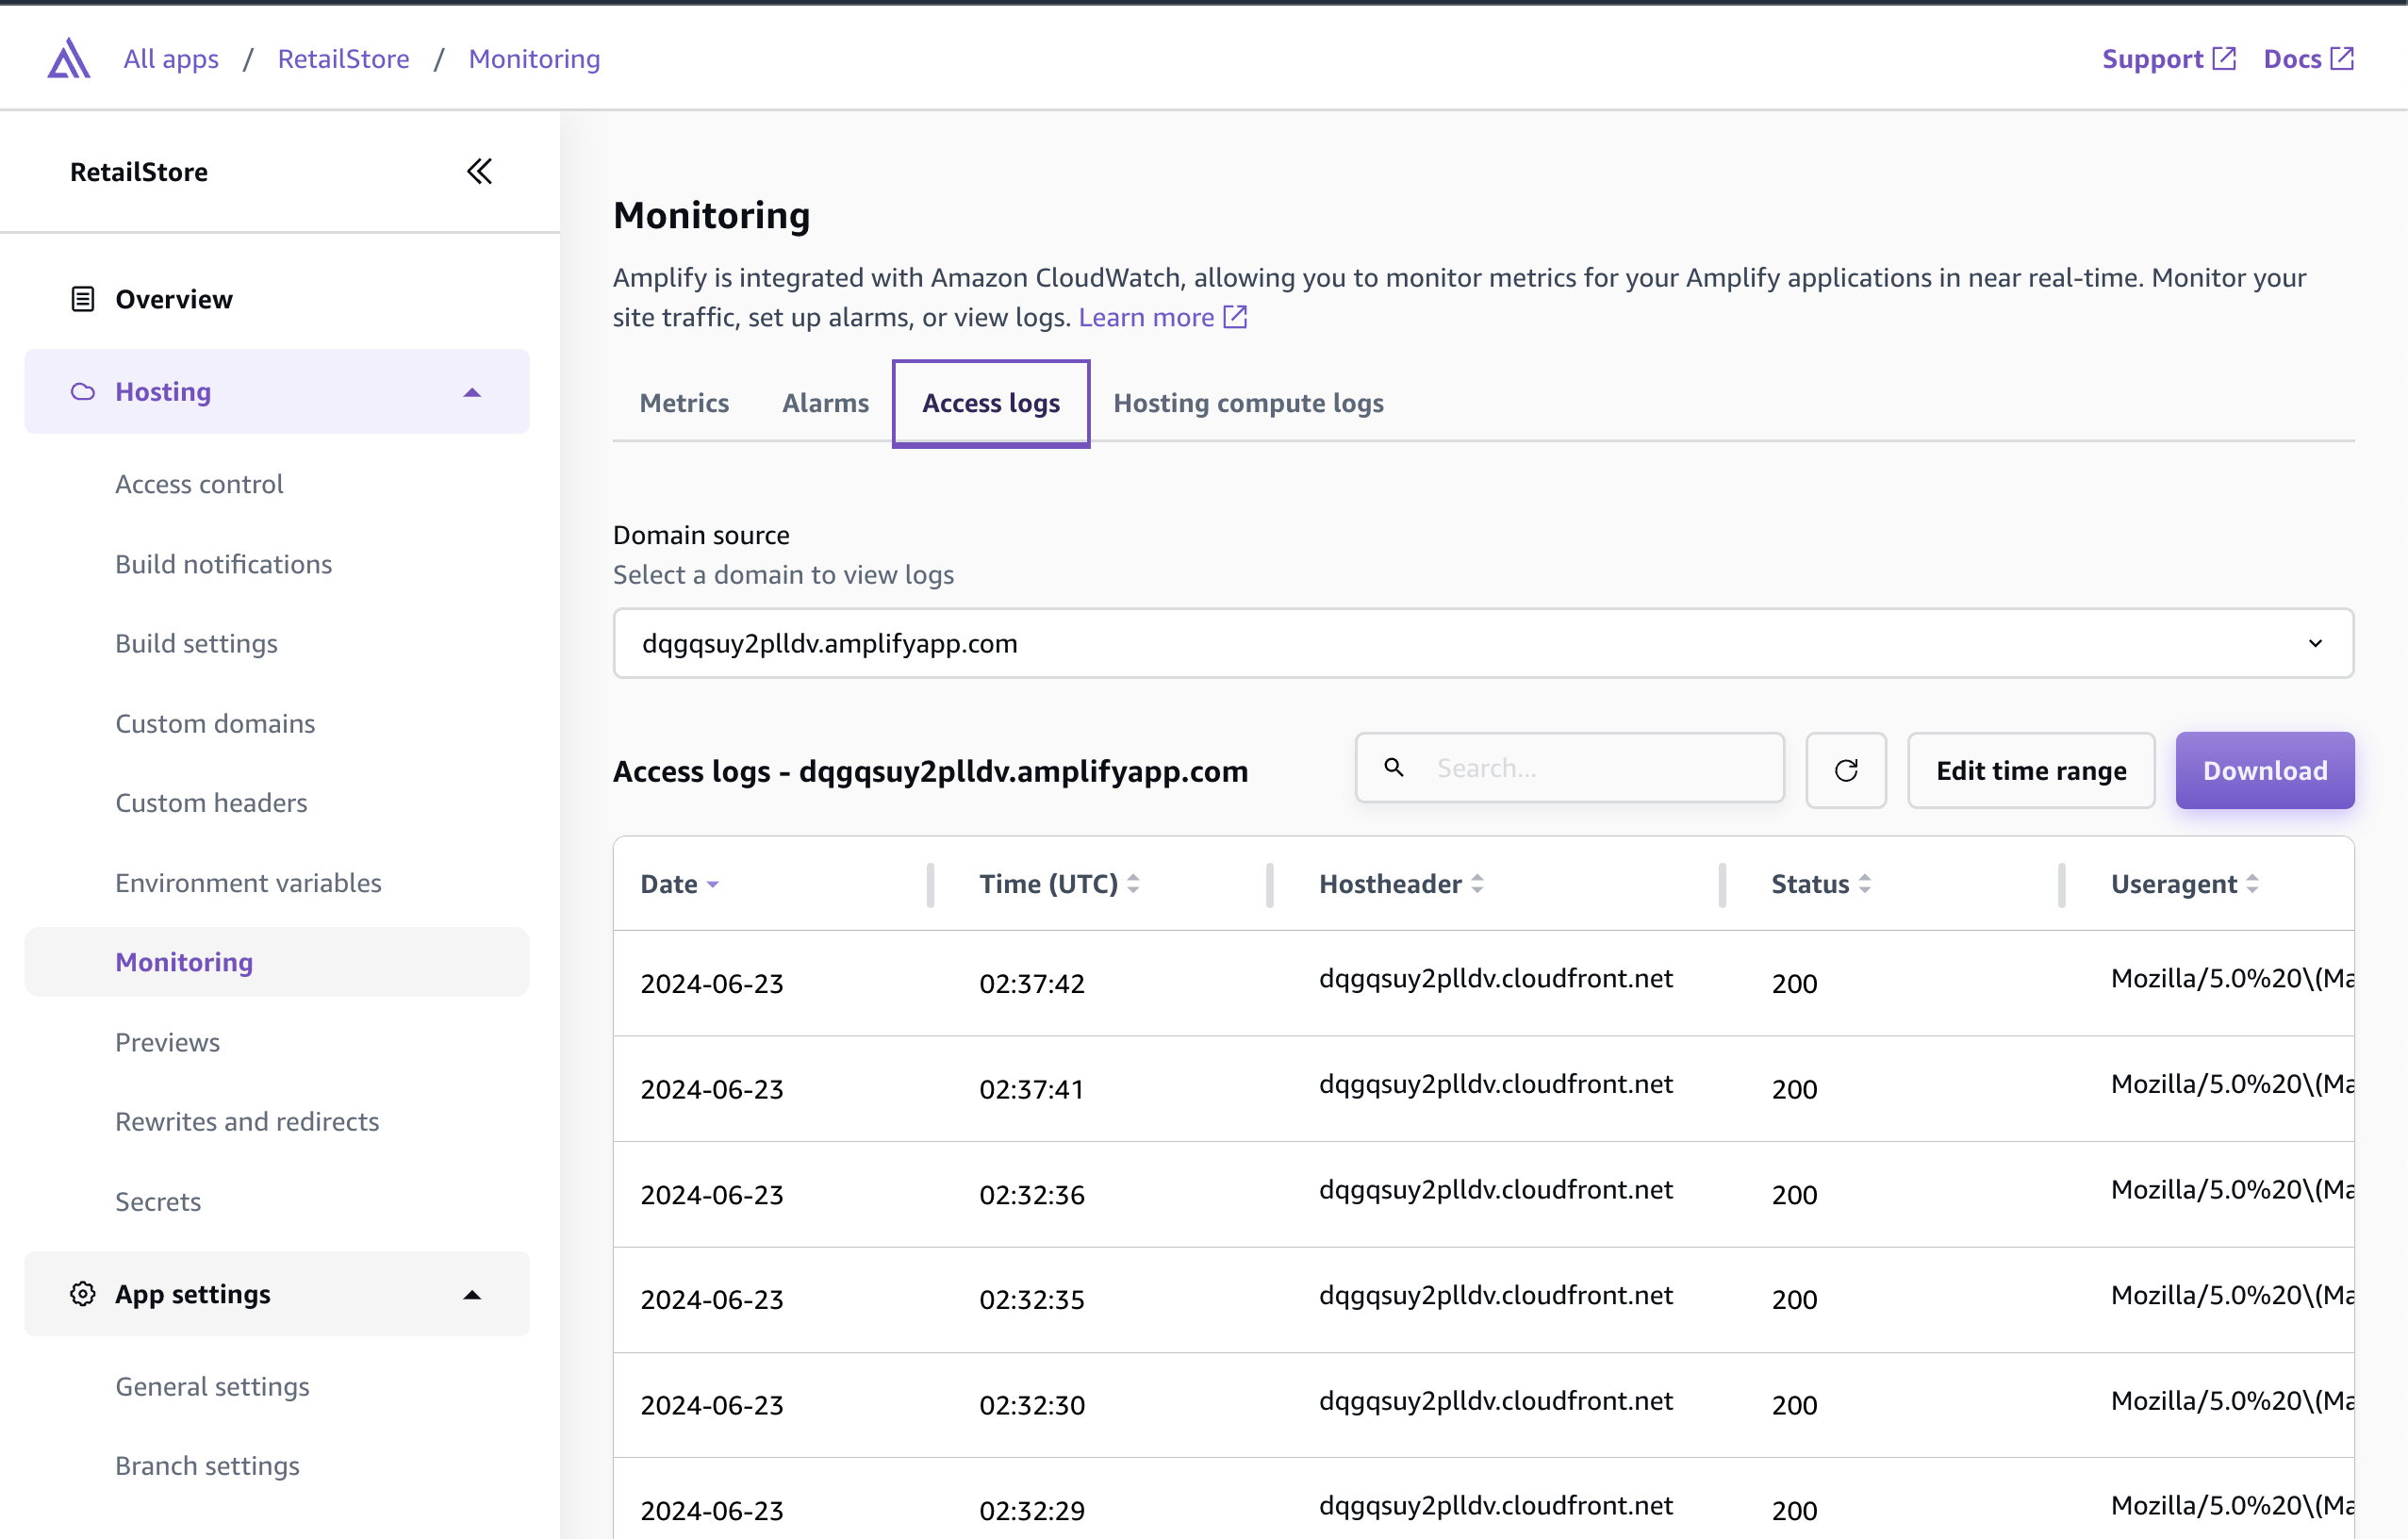Switch to the Metrics tab

[684, 403]
